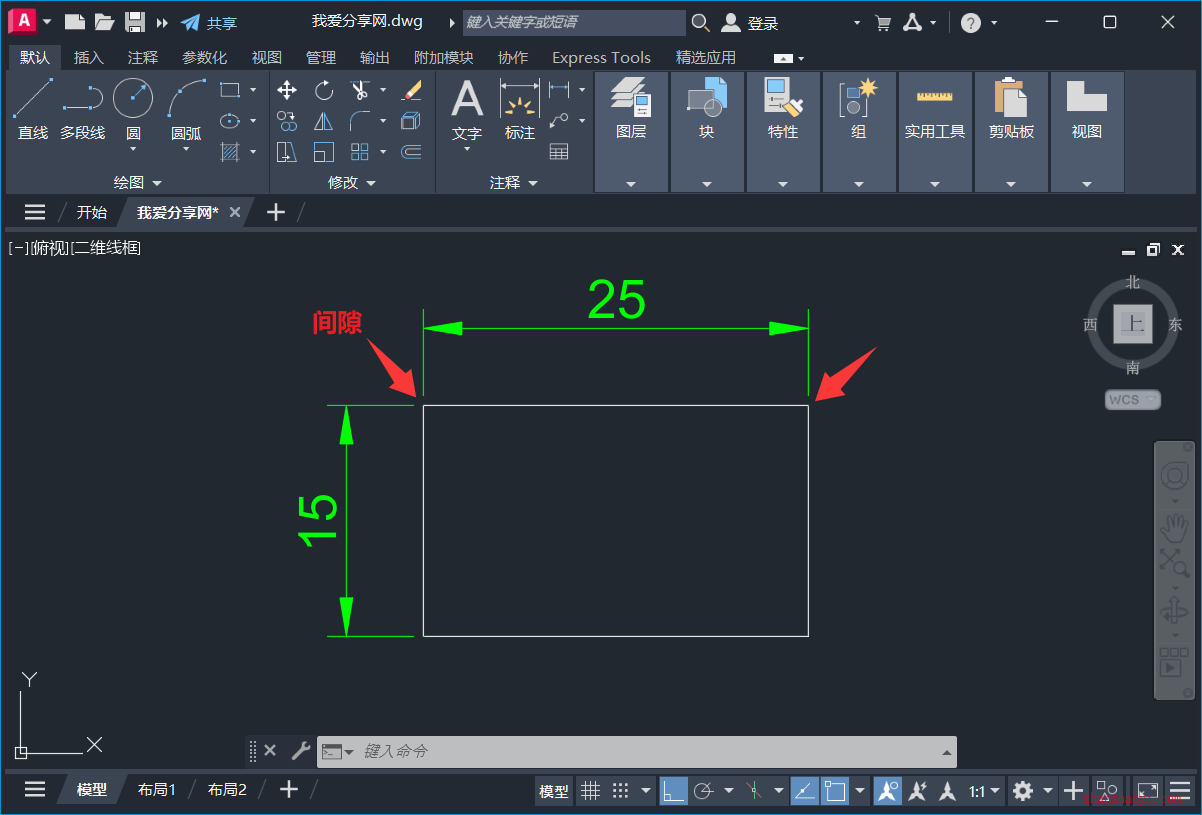The height and width of the screenshot is (815, 1202).
Task: Open the 视图 ribbon tab
Action: (x=267, y=58)
